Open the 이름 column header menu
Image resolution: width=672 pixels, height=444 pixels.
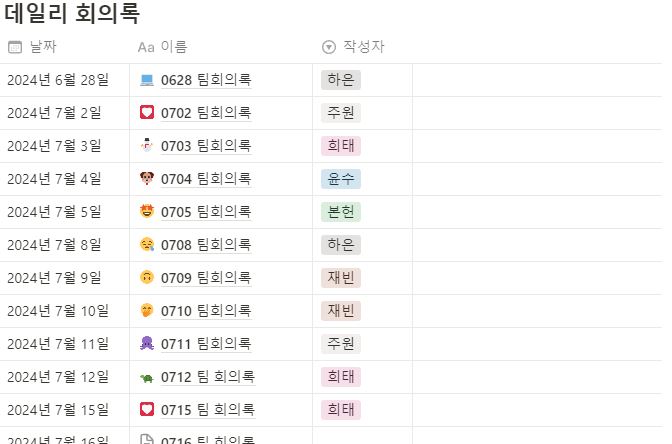162,47
